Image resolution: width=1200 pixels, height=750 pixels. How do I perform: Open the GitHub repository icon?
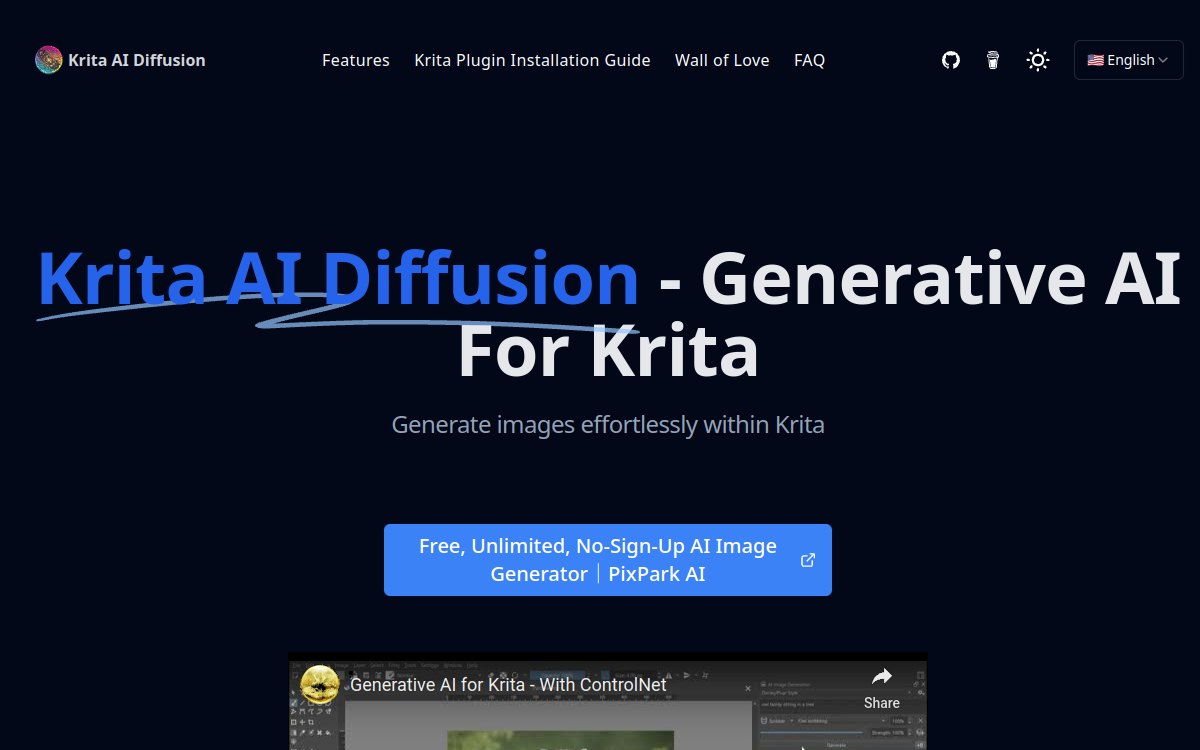(x=950, y=60)
